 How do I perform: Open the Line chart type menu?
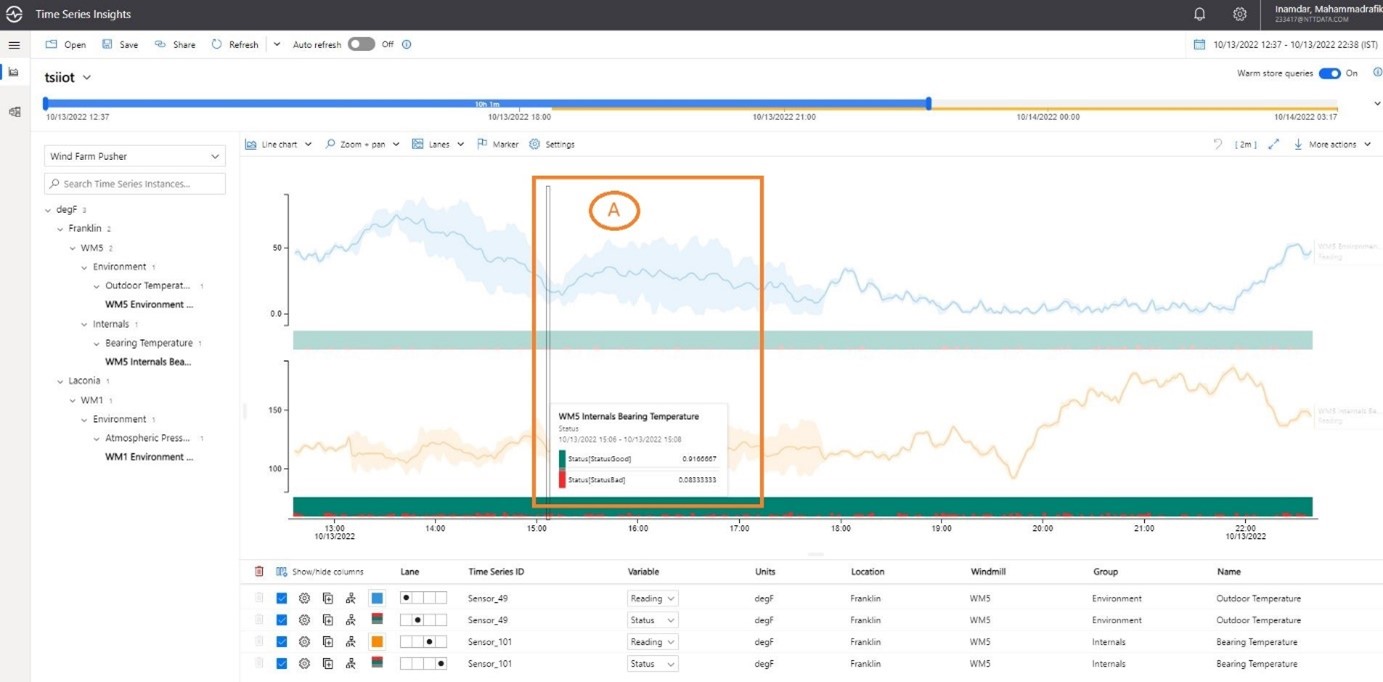pos(279,144)
